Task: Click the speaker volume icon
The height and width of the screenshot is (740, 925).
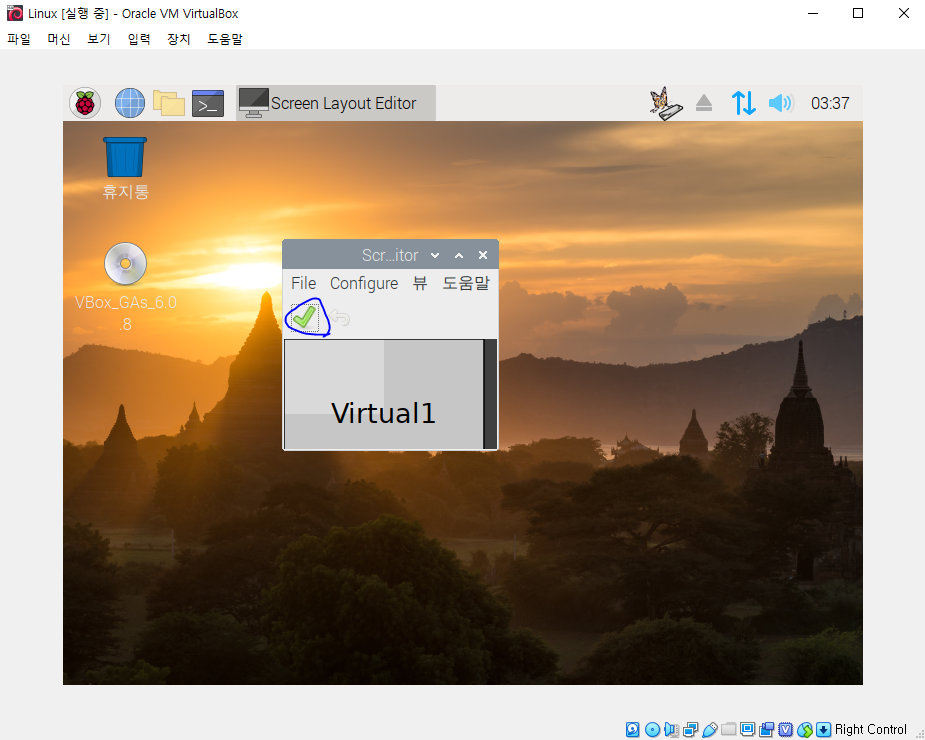Action: coord(781,103)
